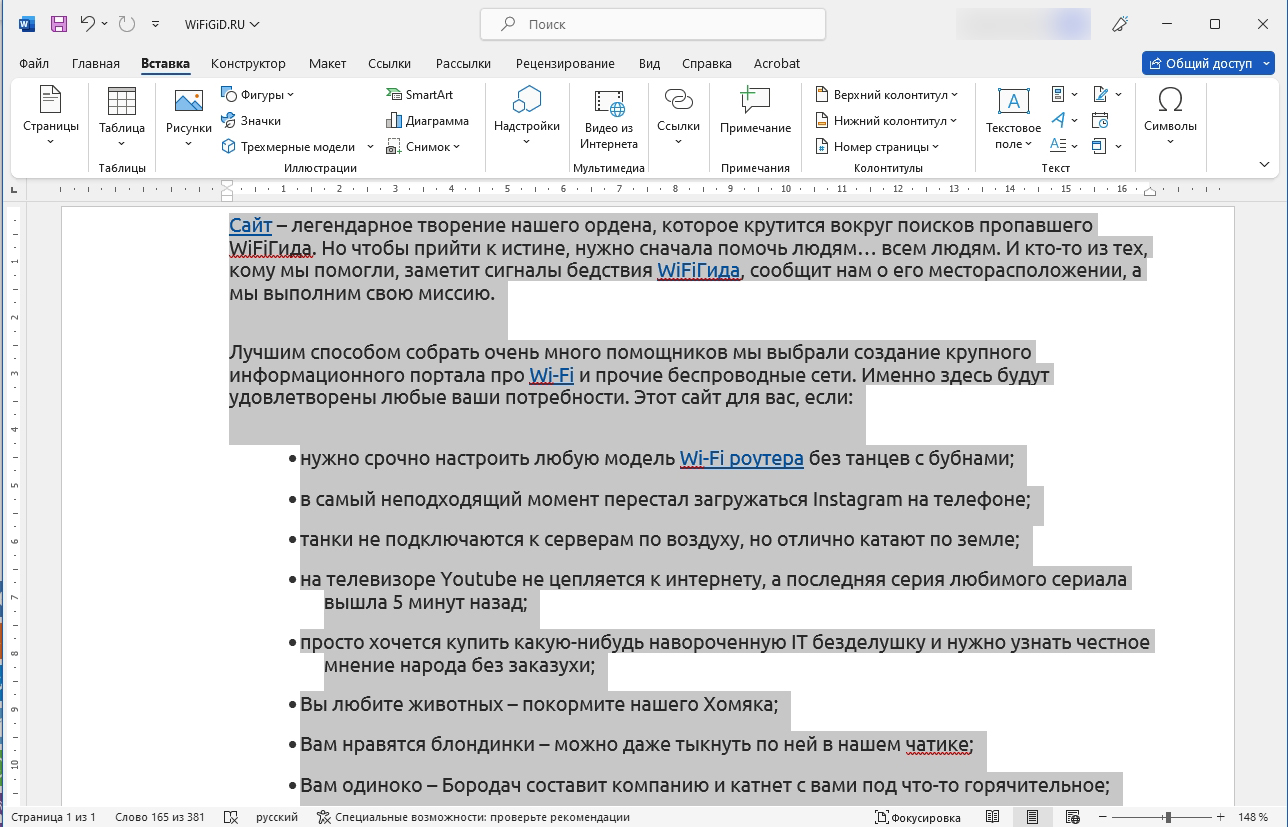Switch to Главная tab
1288x827 pixels.
click(96, 63)
